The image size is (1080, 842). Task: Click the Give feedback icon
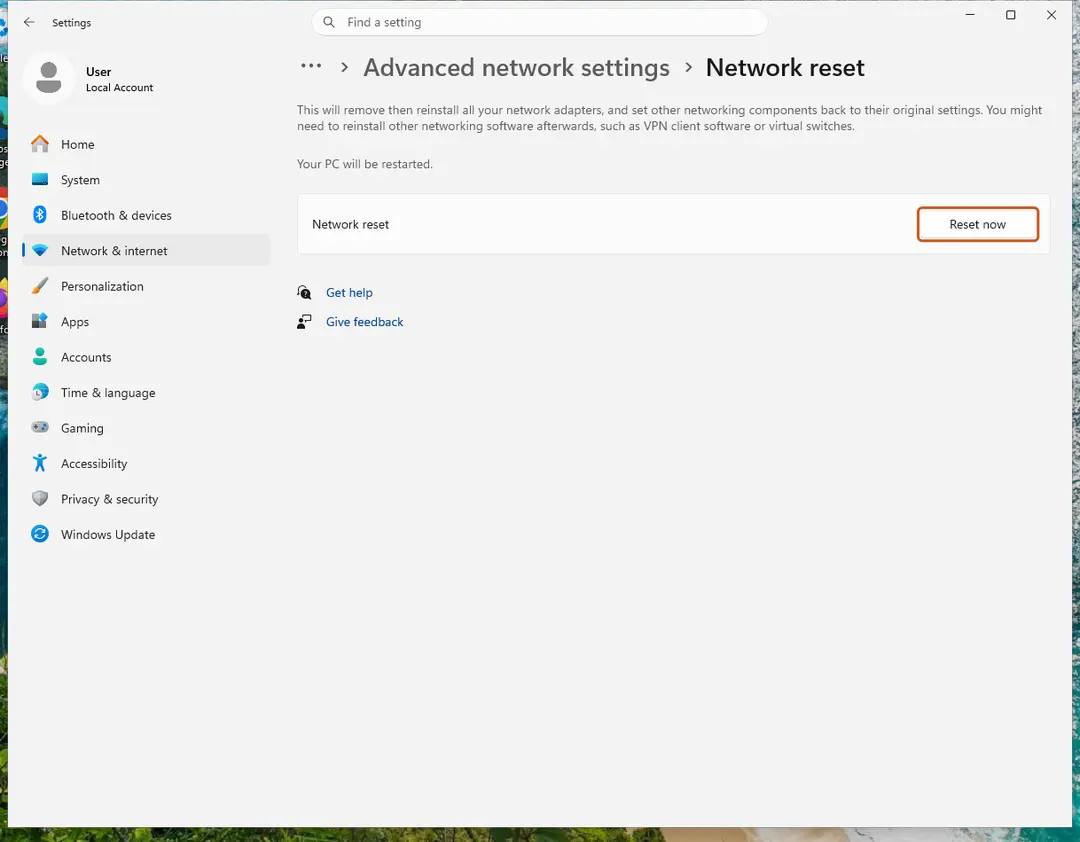304,322
